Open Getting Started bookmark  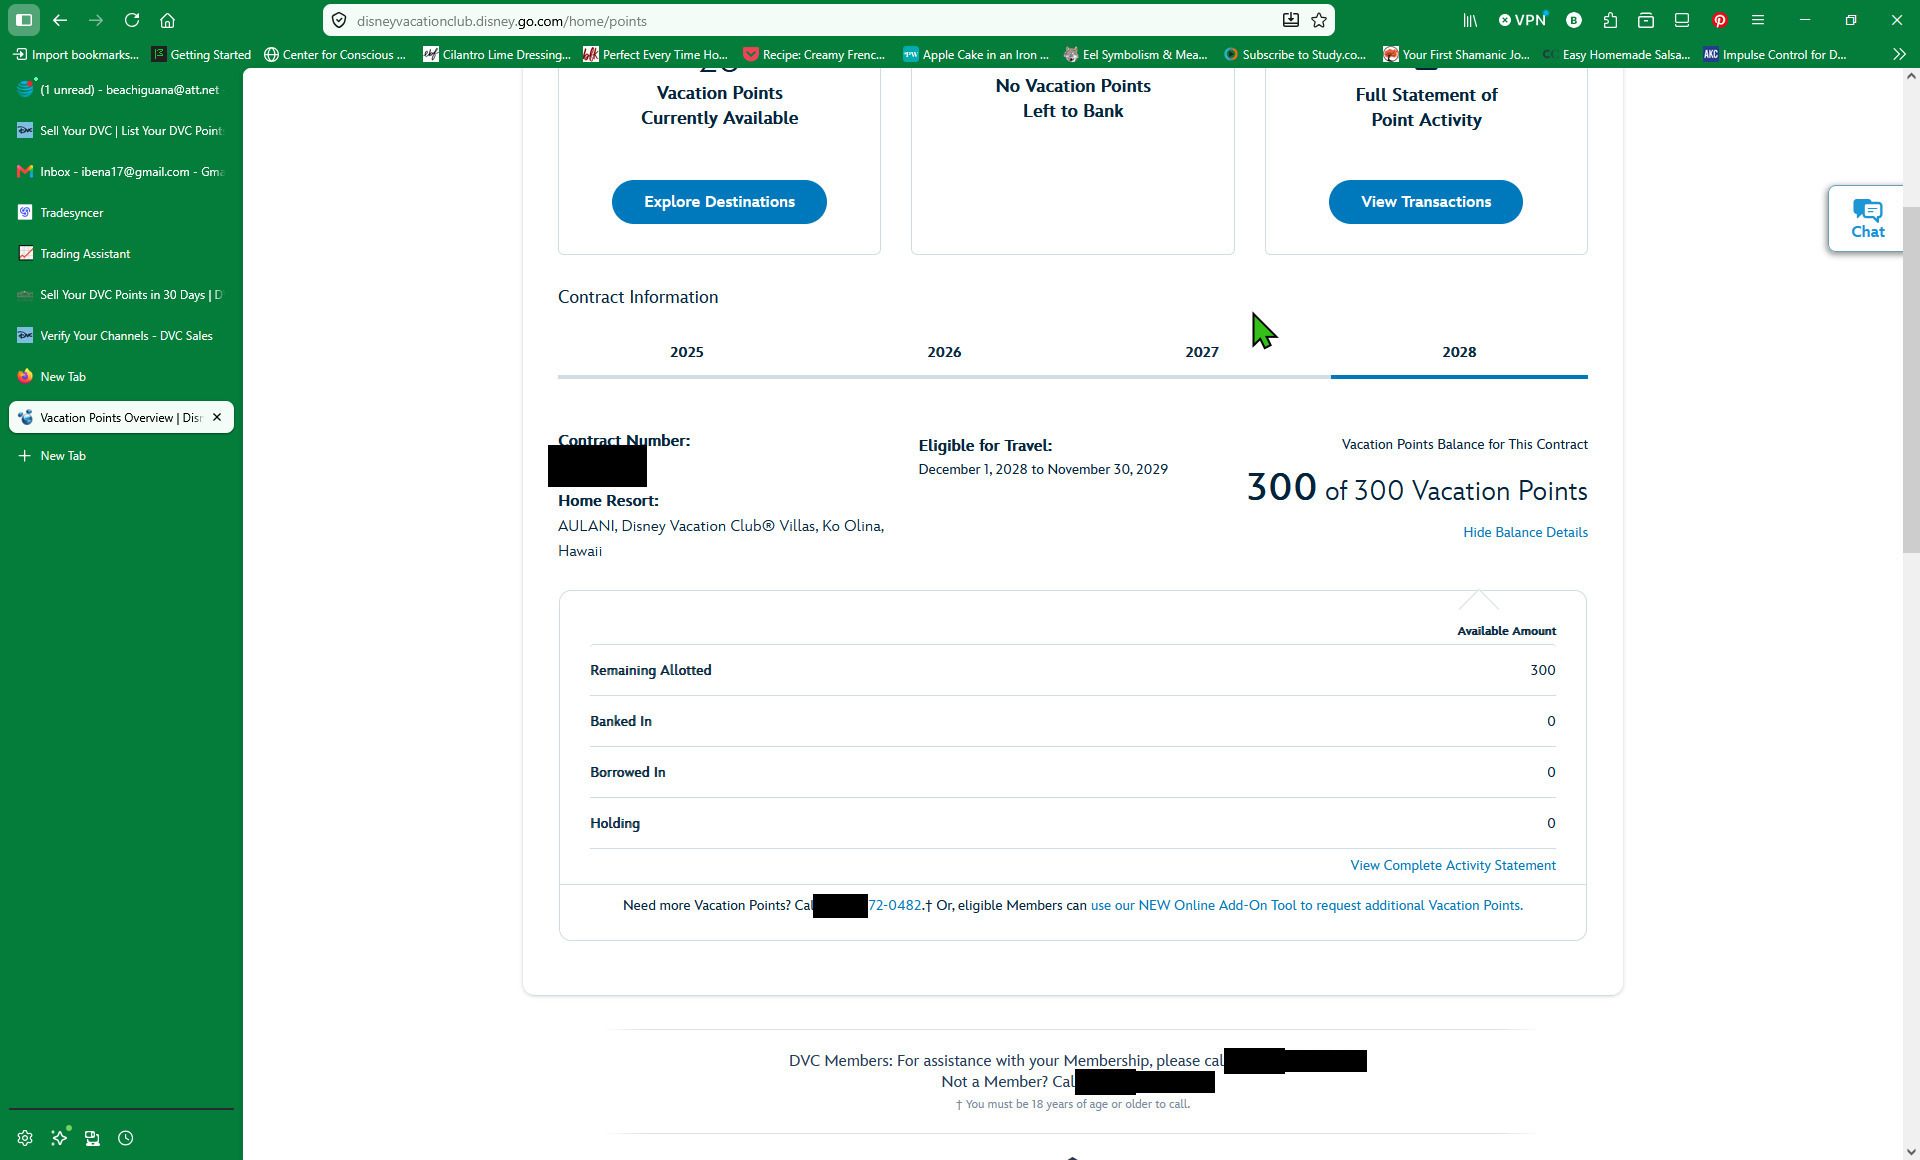coord(201,54)
